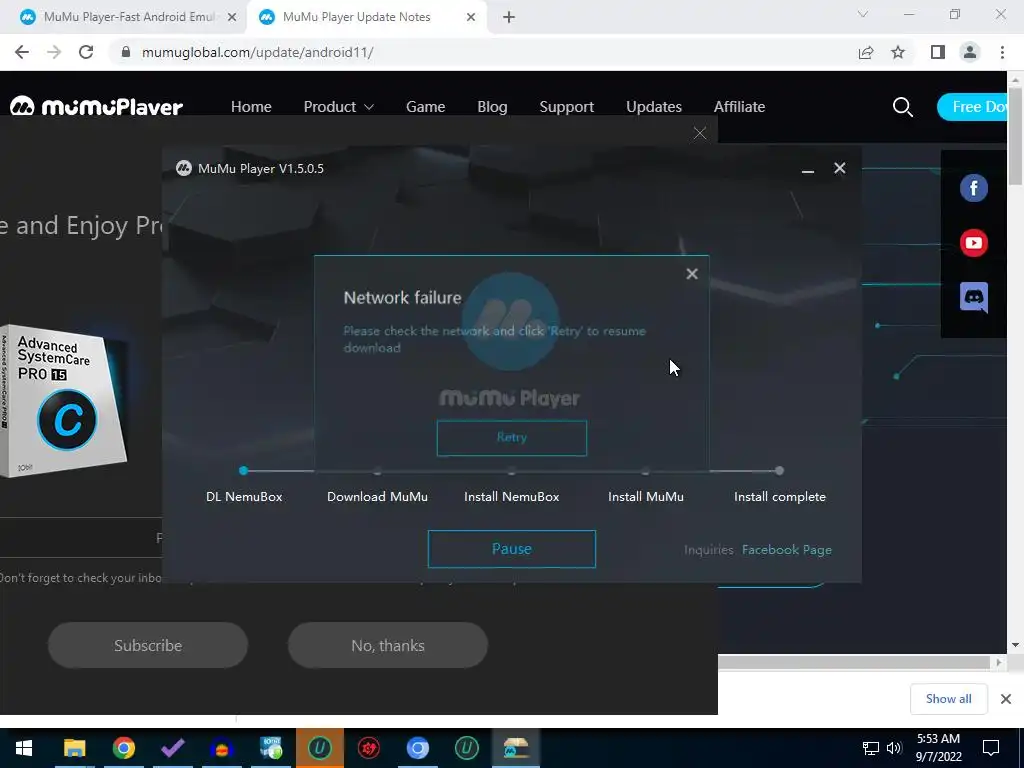Click the Free Download button
This screenshot has height=768, width=1024.
pyautogui.click(x=972, y=107)
